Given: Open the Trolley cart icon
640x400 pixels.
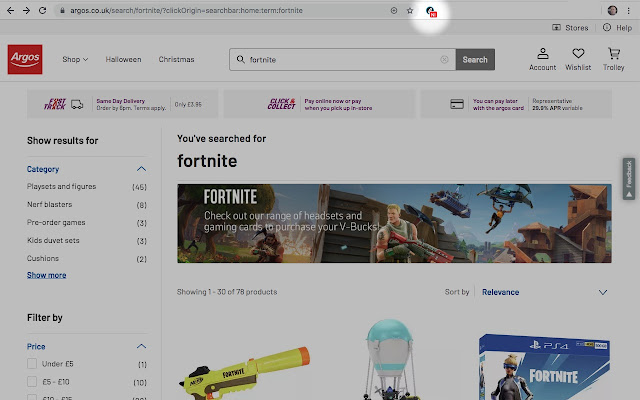Looking at the screenshot, I should click(x=613, y=60).
